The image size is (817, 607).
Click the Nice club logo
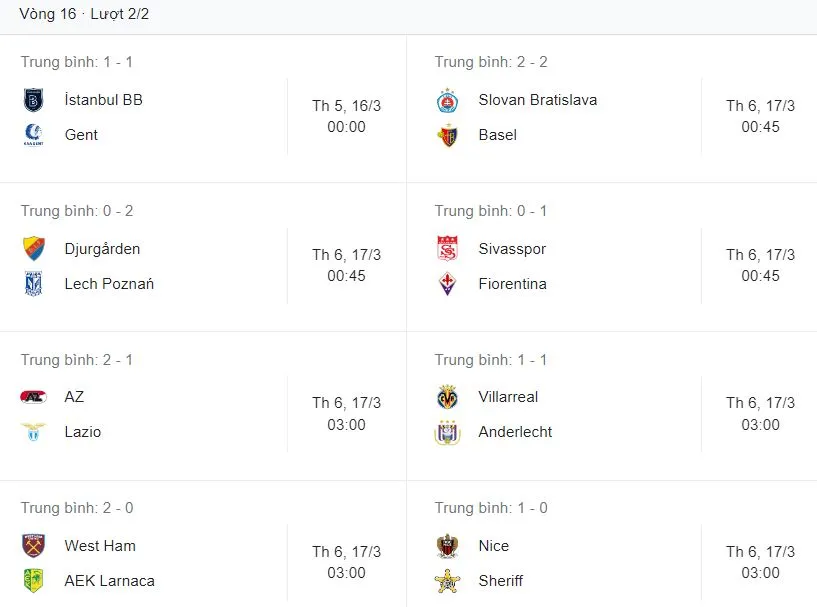[447, 546]
